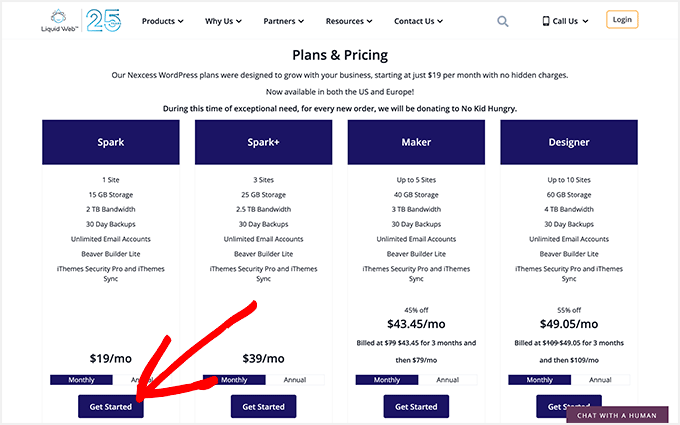Open the Resources menu
The image size is (680, 425).
(349, 20)
